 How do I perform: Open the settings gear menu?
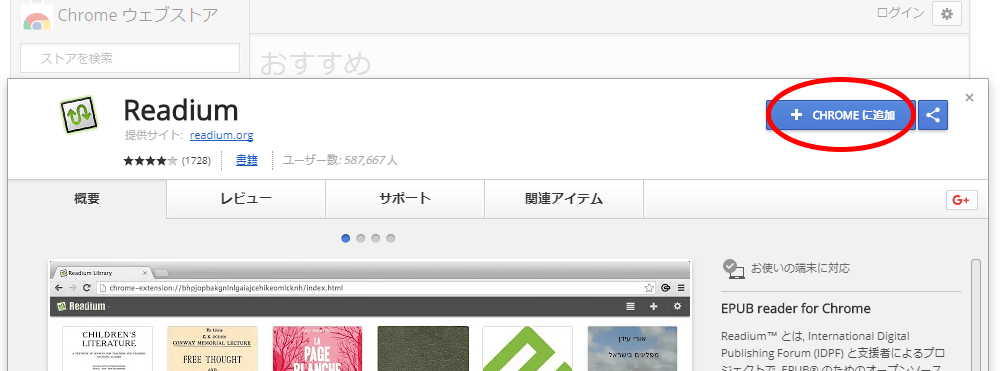pos(946,14)
